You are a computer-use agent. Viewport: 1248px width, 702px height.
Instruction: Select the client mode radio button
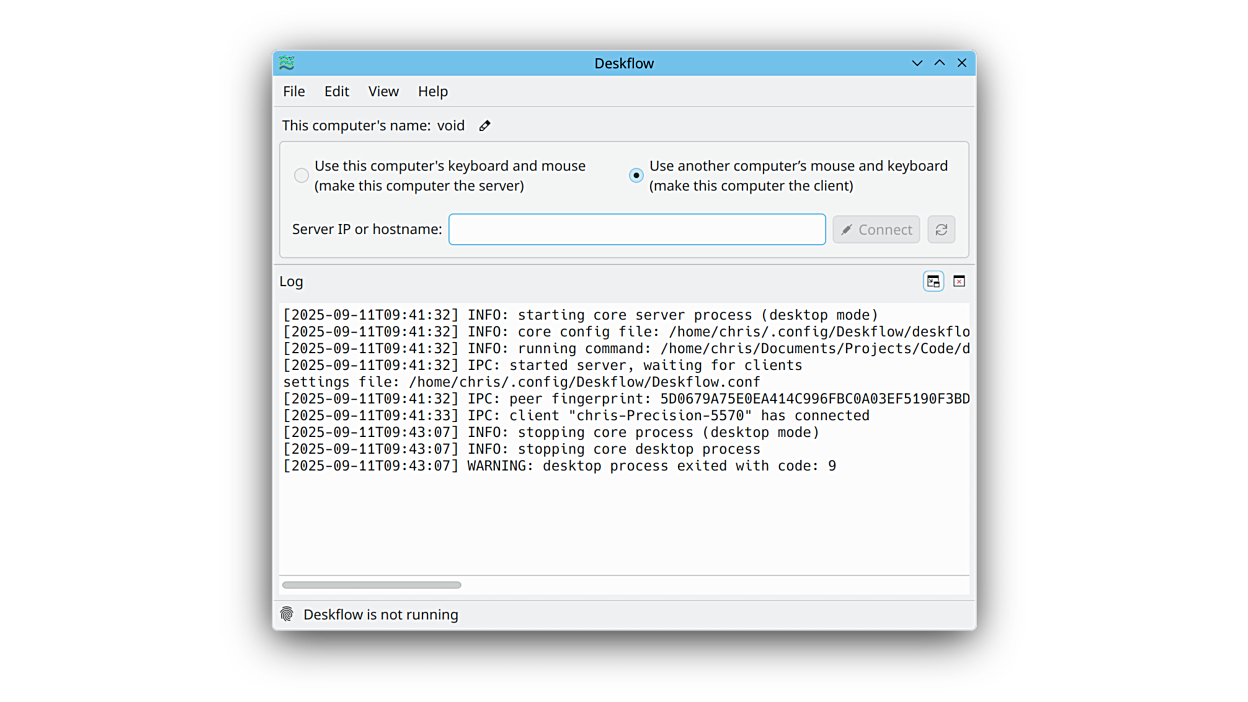point(636,176)
